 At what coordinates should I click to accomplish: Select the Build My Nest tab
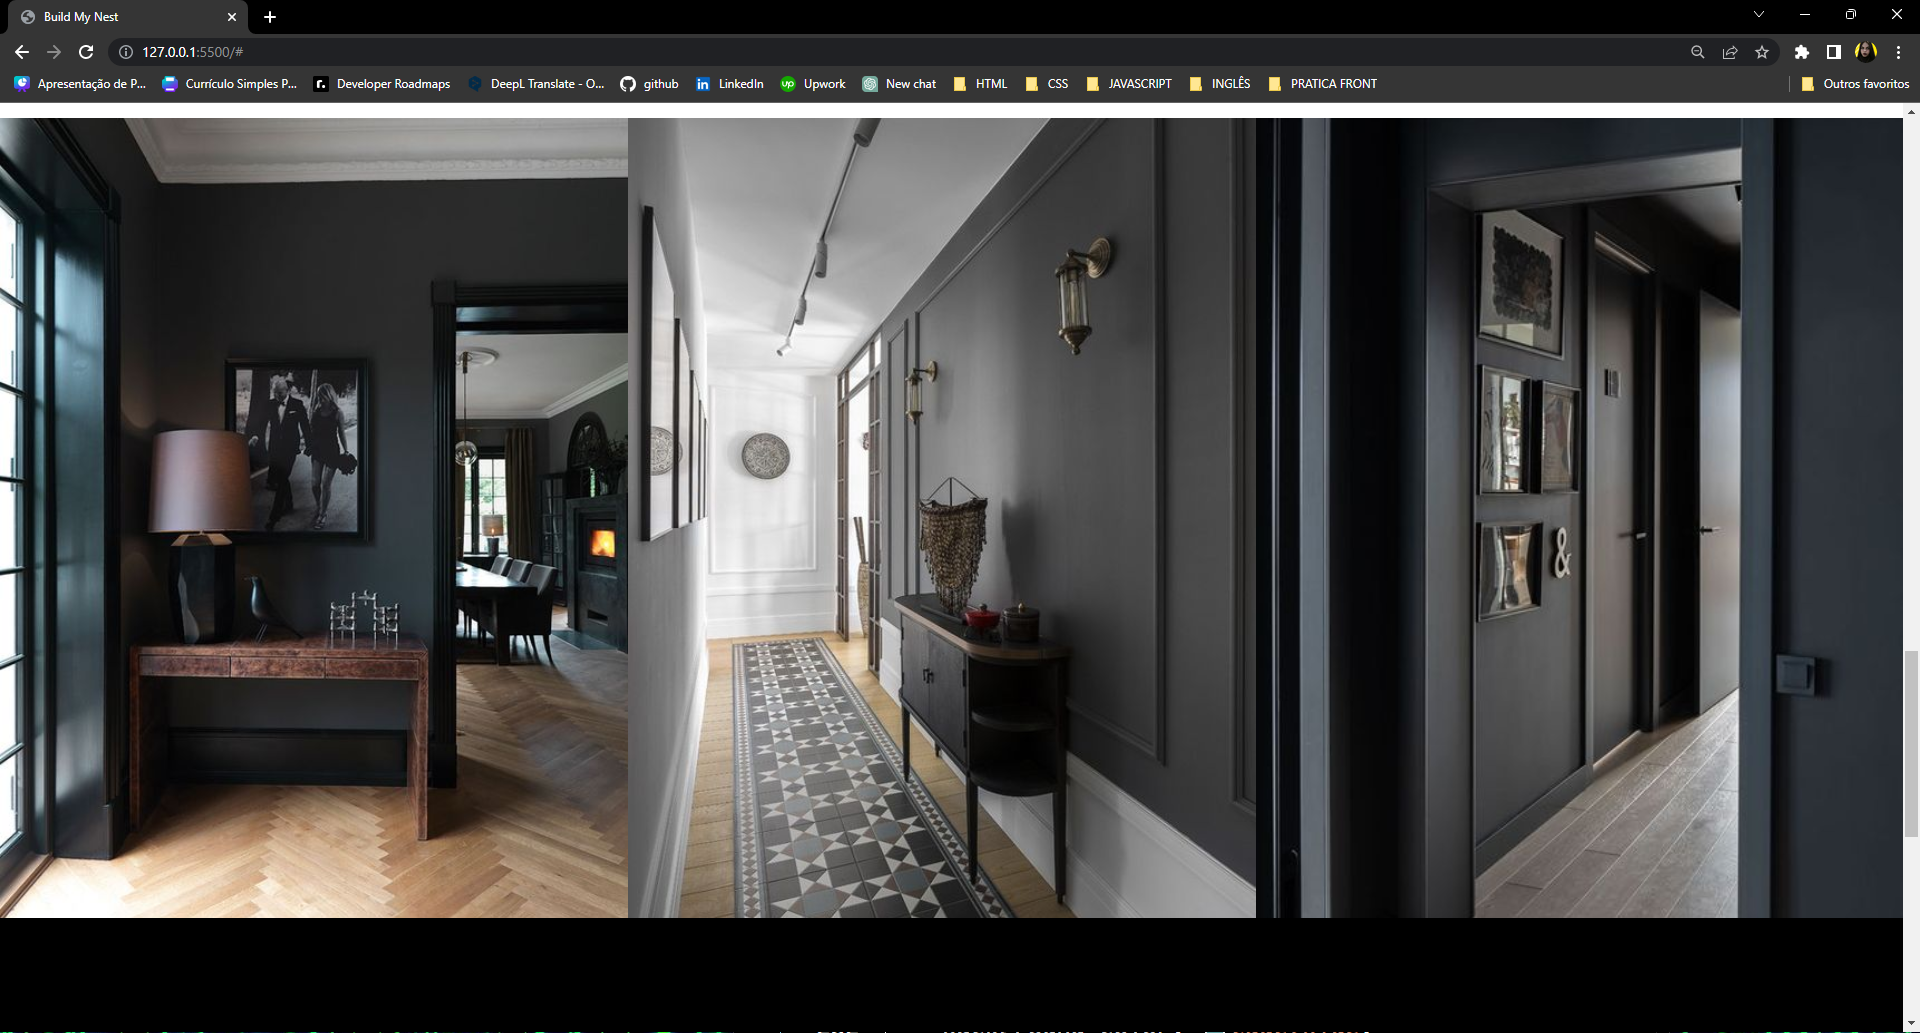click(x=128, y=17)
